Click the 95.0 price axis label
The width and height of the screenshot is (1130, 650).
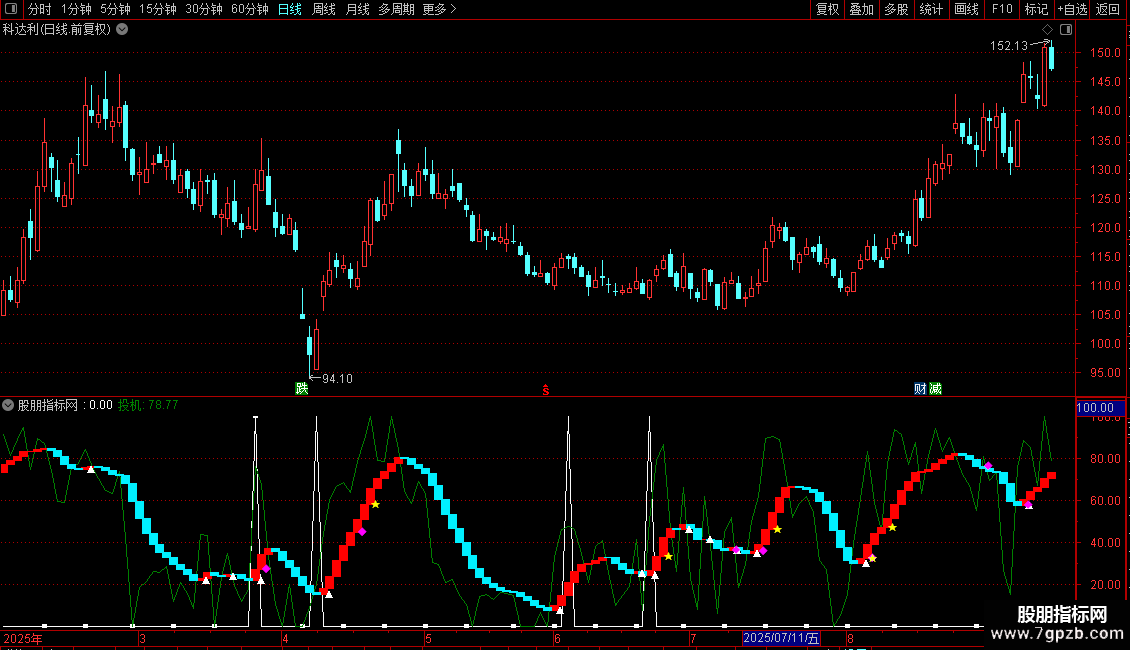(1105, 373)
